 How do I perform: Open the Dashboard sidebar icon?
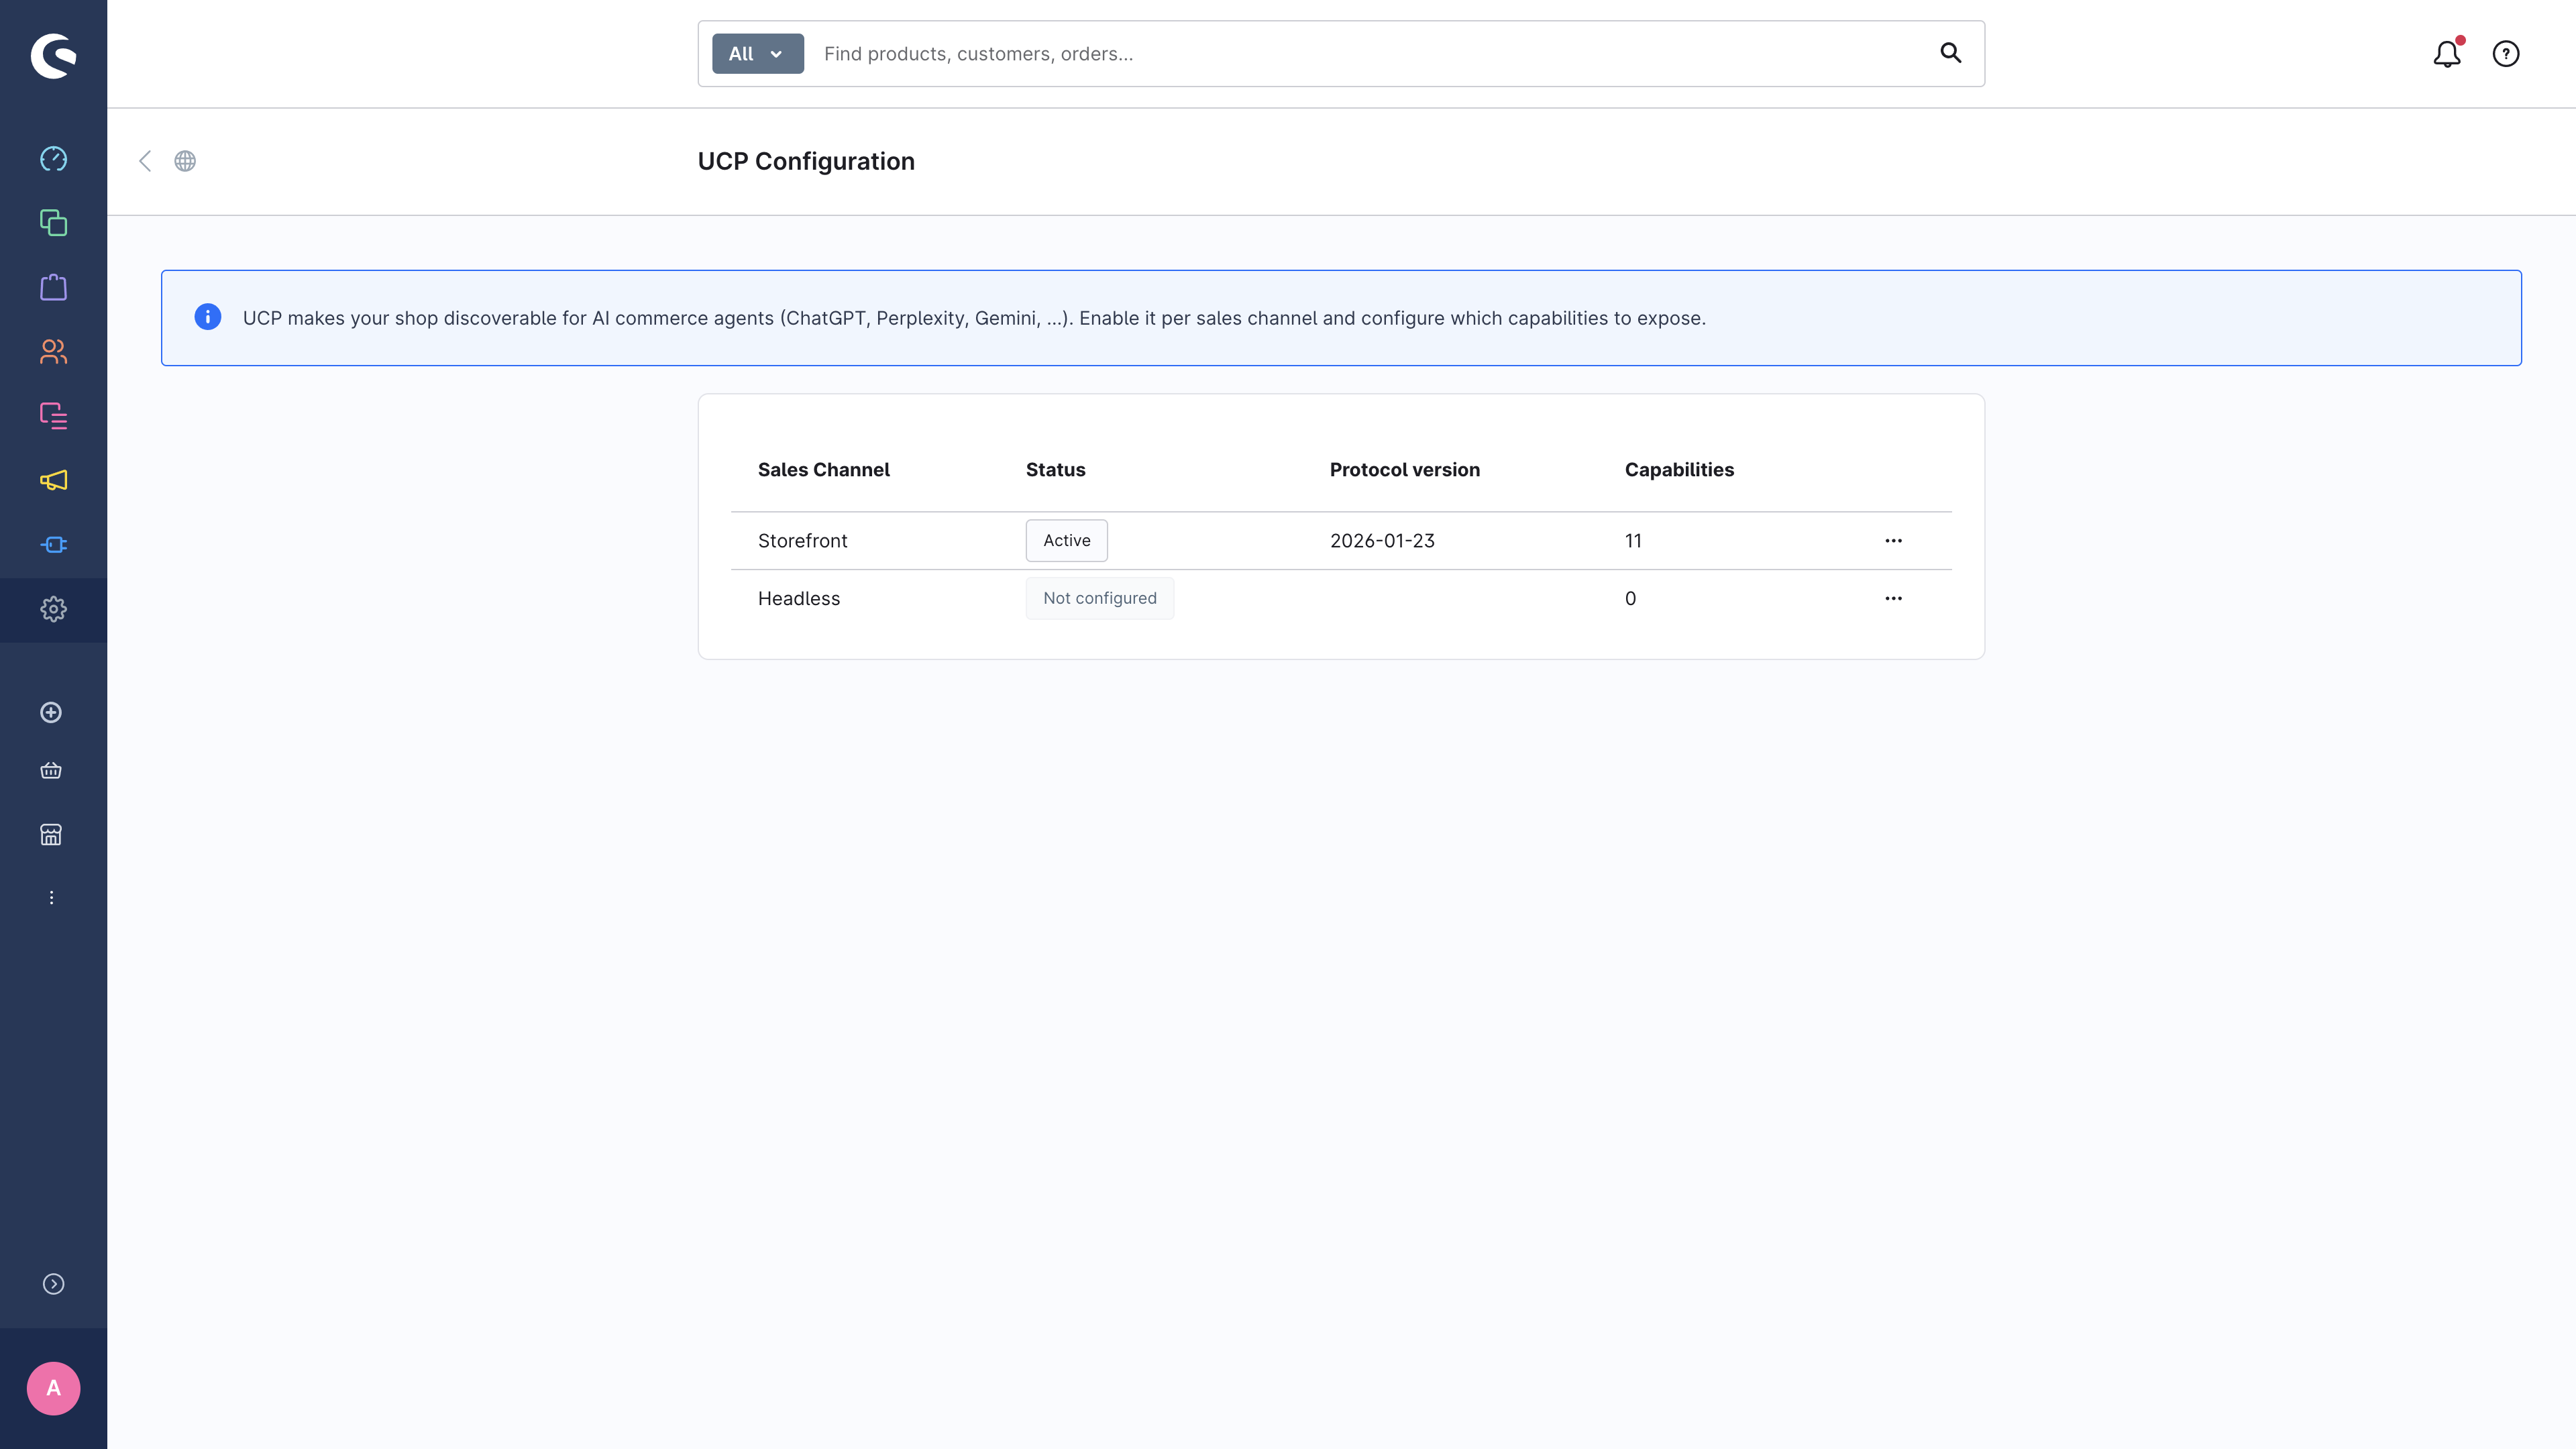coord(53,159)
